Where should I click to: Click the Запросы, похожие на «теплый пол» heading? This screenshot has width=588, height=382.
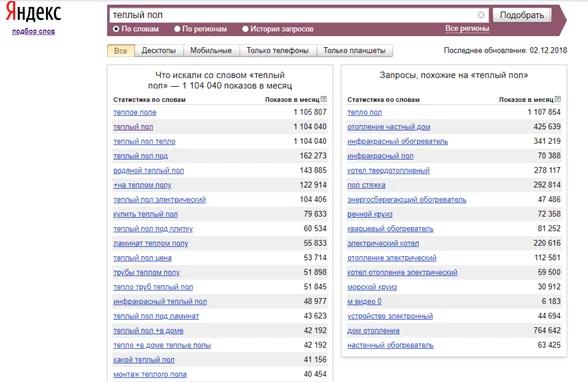click(x=454, y=75)
